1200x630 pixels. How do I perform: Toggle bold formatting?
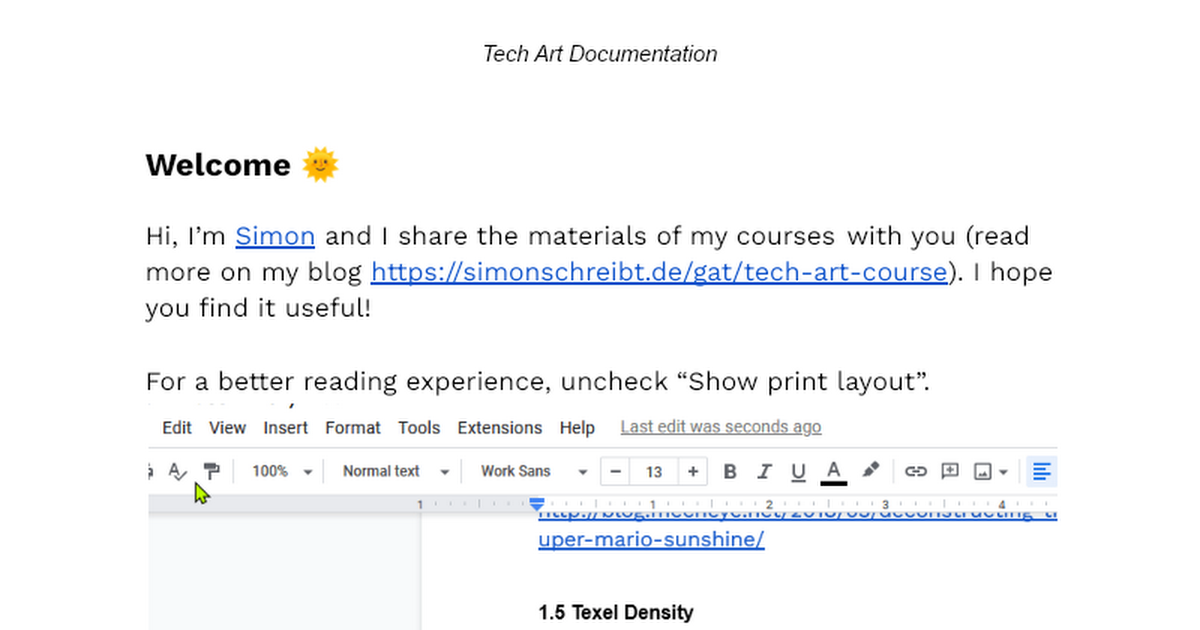tap(730, 471)
